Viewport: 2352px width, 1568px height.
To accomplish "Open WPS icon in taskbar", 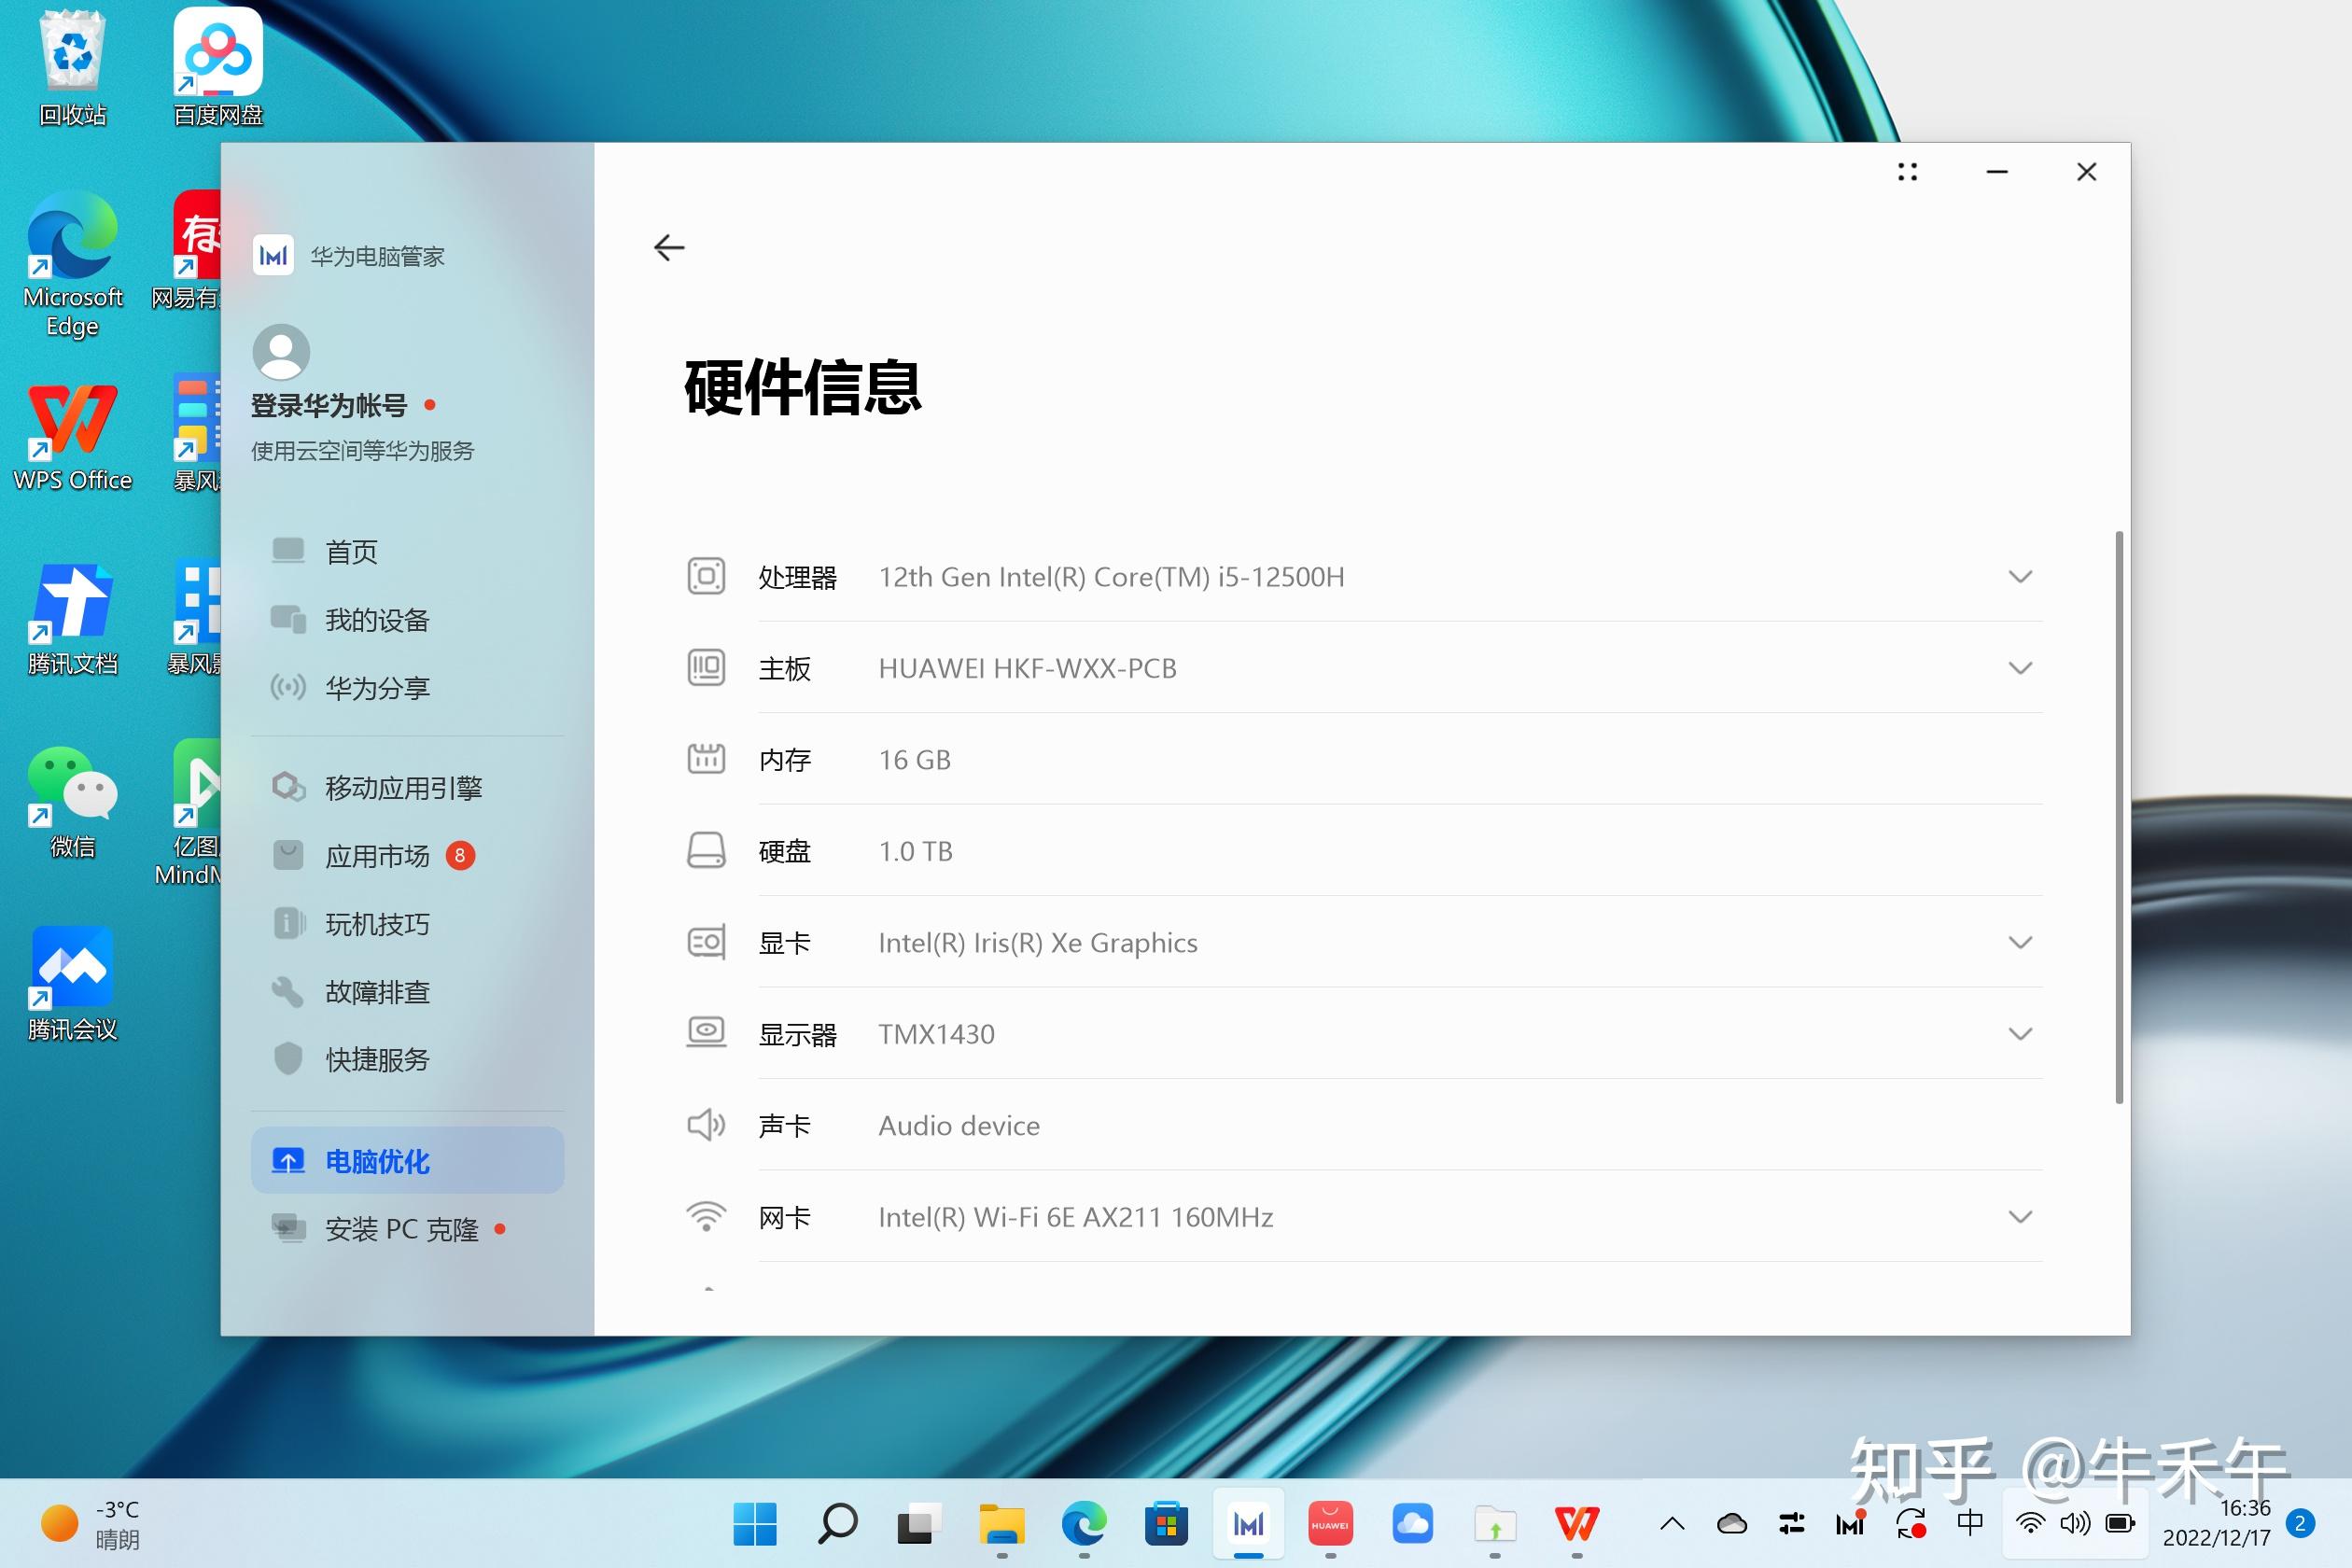I will 1577,1525.
